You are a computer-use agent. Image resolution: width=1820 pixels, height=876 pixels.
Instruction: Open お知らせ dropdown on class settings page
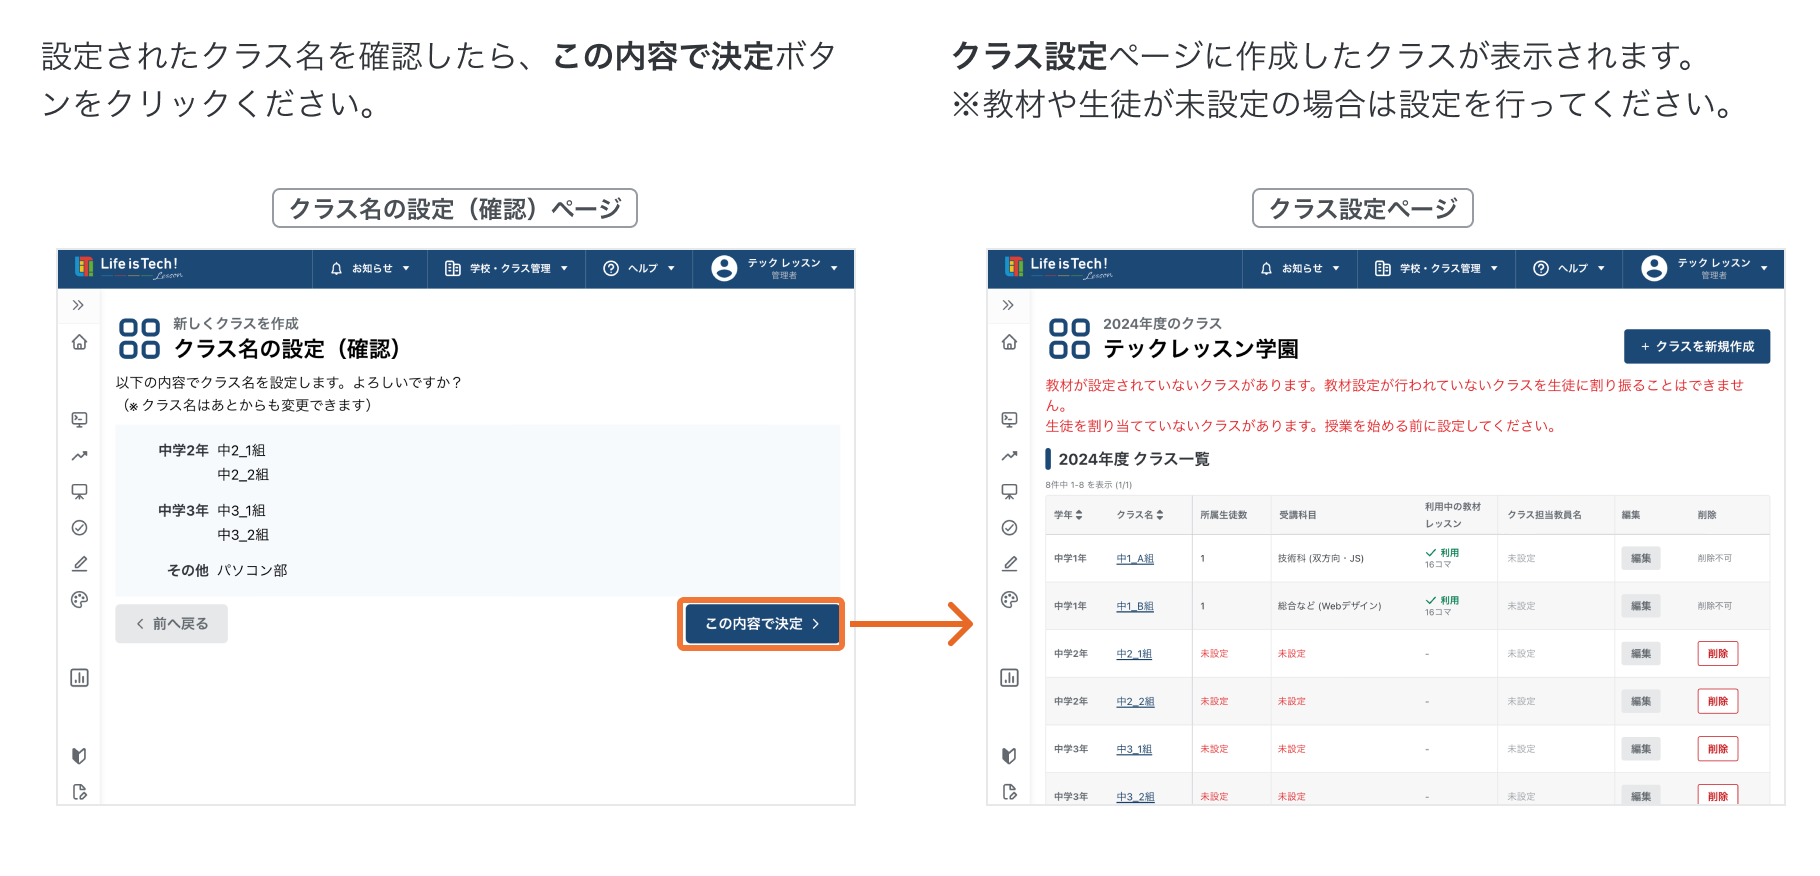coord(1300,268)
